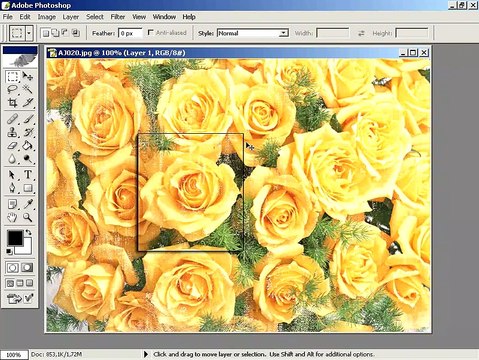Screen dimensions: 479x360
Task: Select New selection mode button
Action: tap(46, 33)
